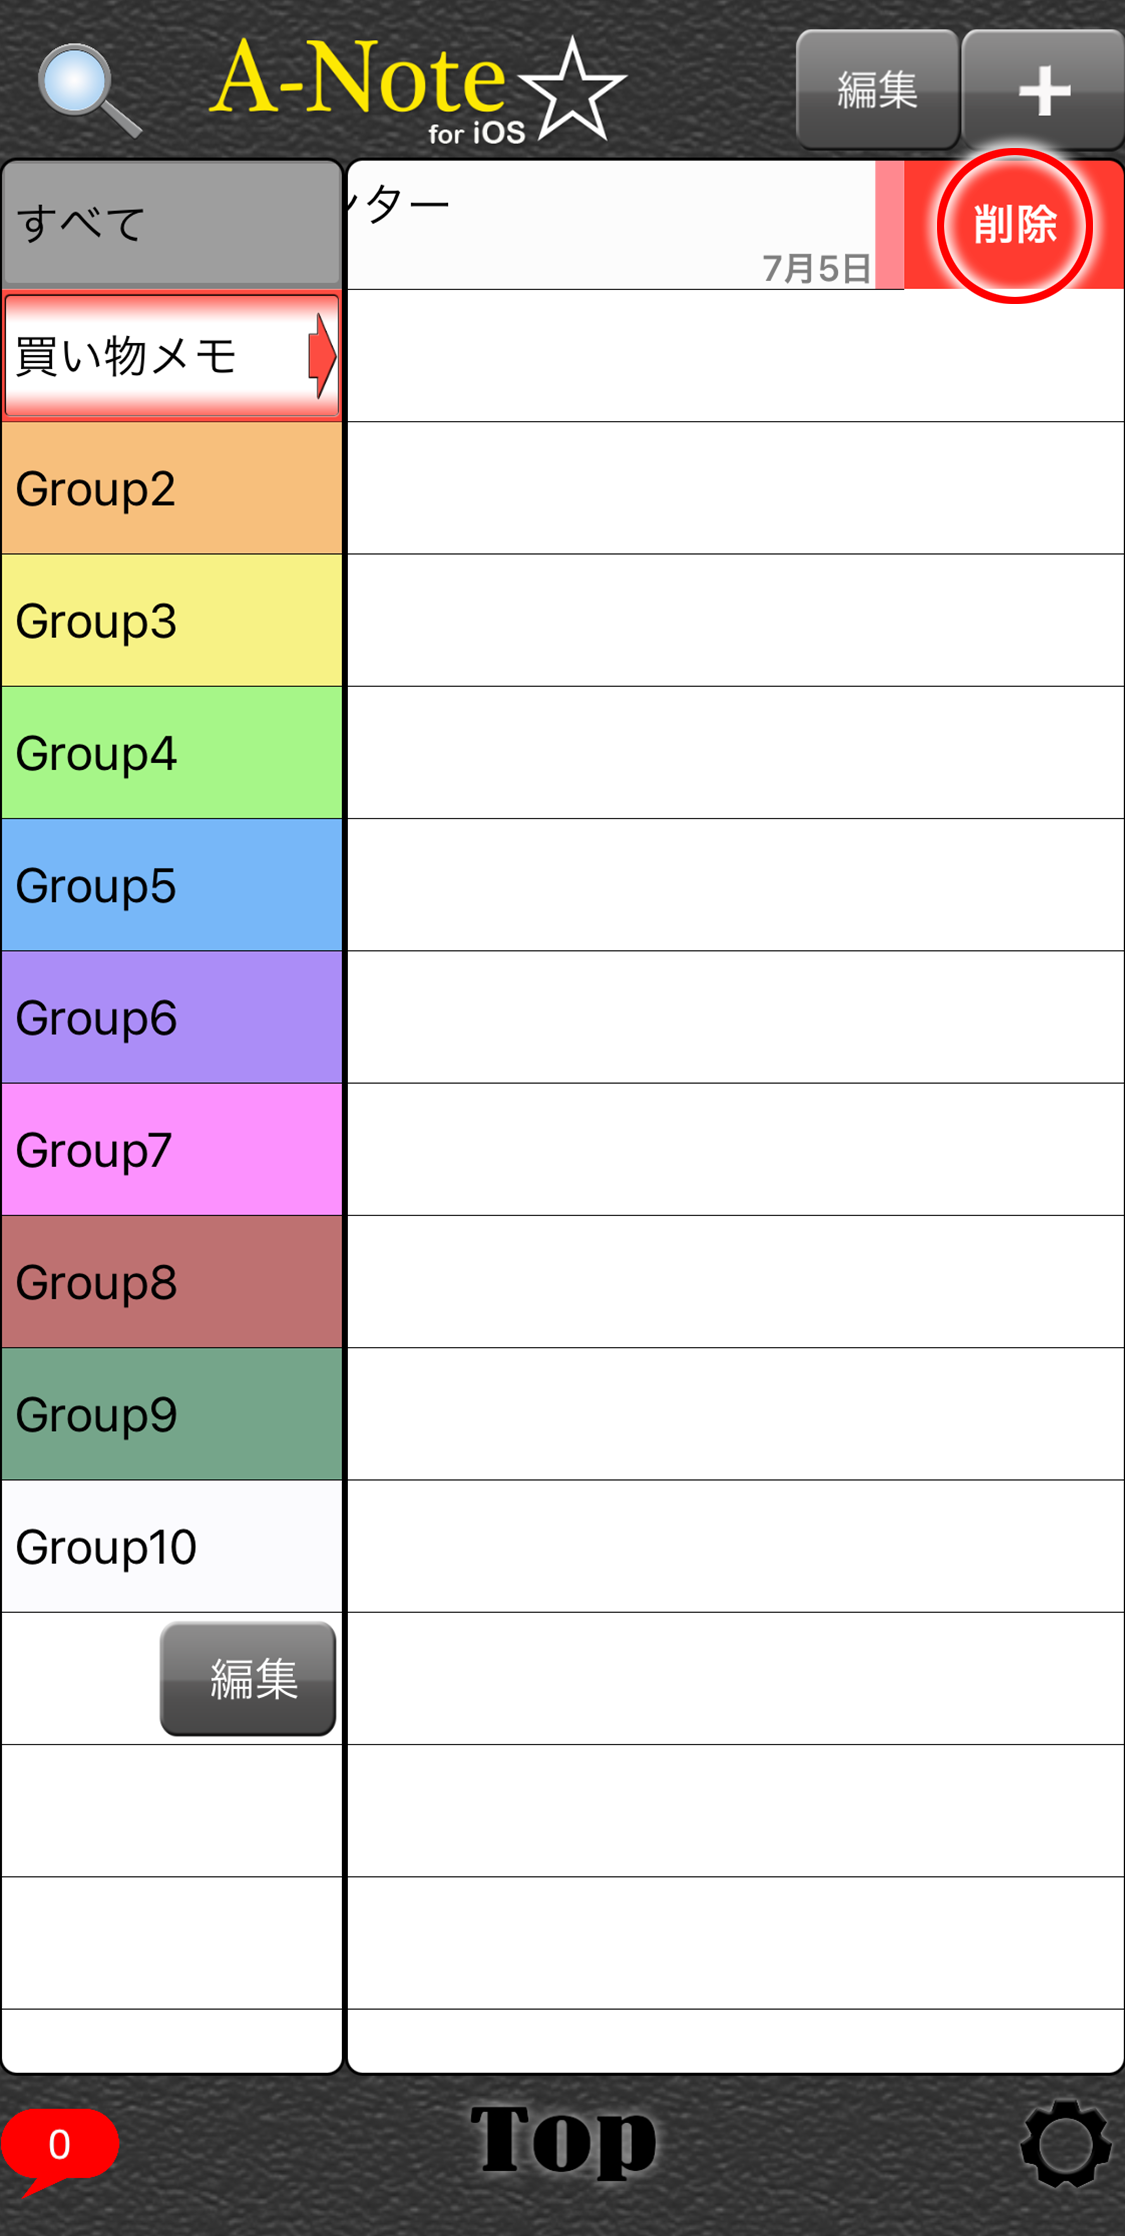Viewport: 1125px width, 2236px height.
Task: Select white Group10 entry
Action: (x=172, y=1546)
